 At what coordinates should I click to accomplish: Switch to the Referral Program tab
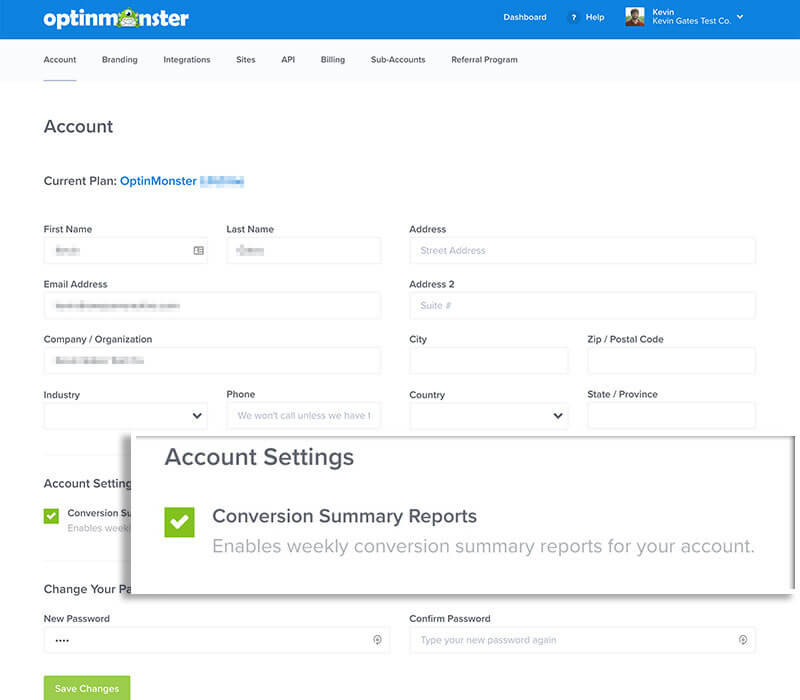pos(484,60)
